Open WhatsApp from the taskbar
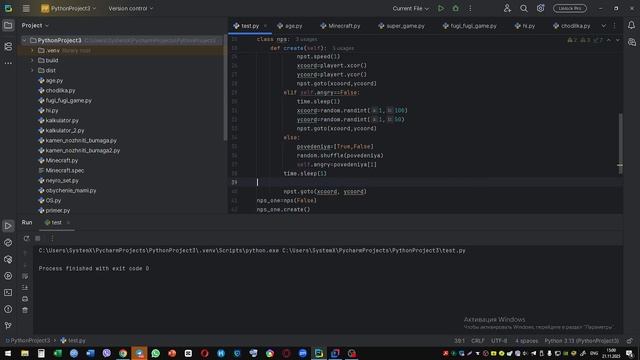The height and width of the screenshot is (360, 640). coord(156,353)
